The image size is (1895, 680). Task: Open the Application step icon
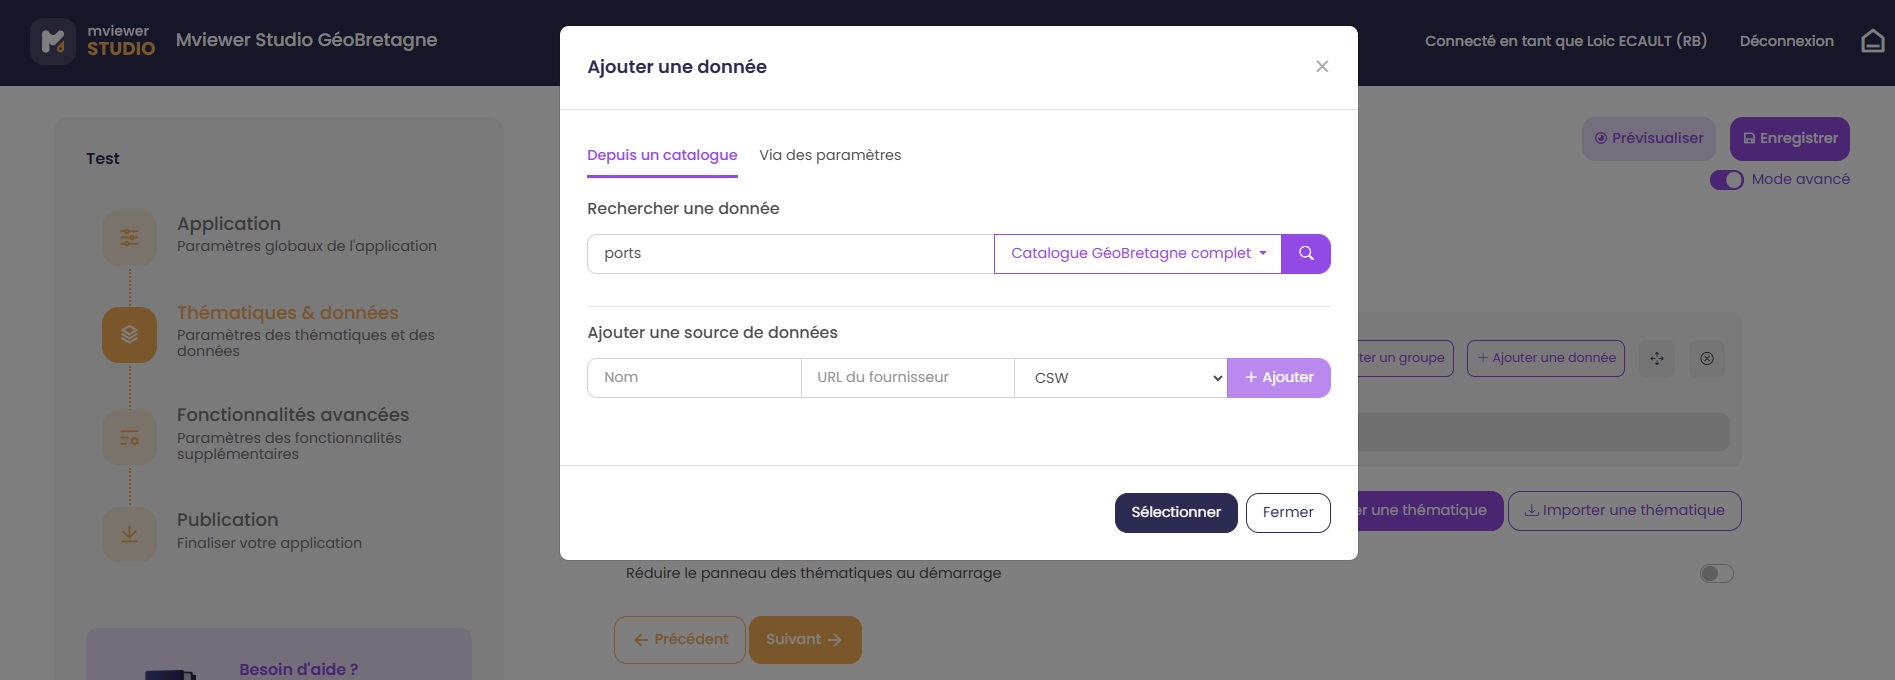(129, 238)
